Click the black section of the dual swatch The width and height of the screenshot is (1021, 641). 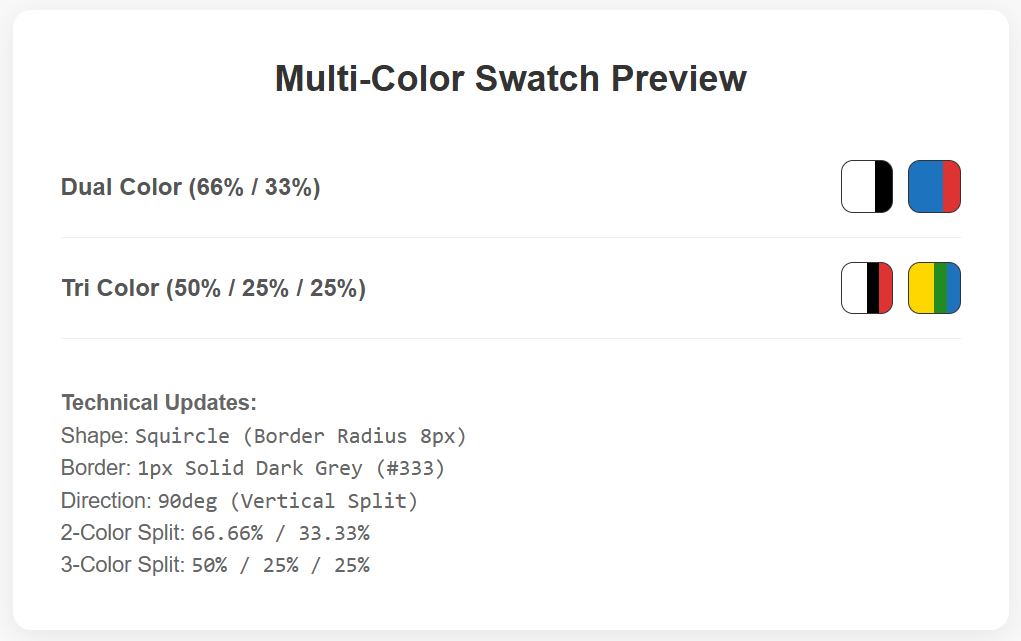point(884,186)
